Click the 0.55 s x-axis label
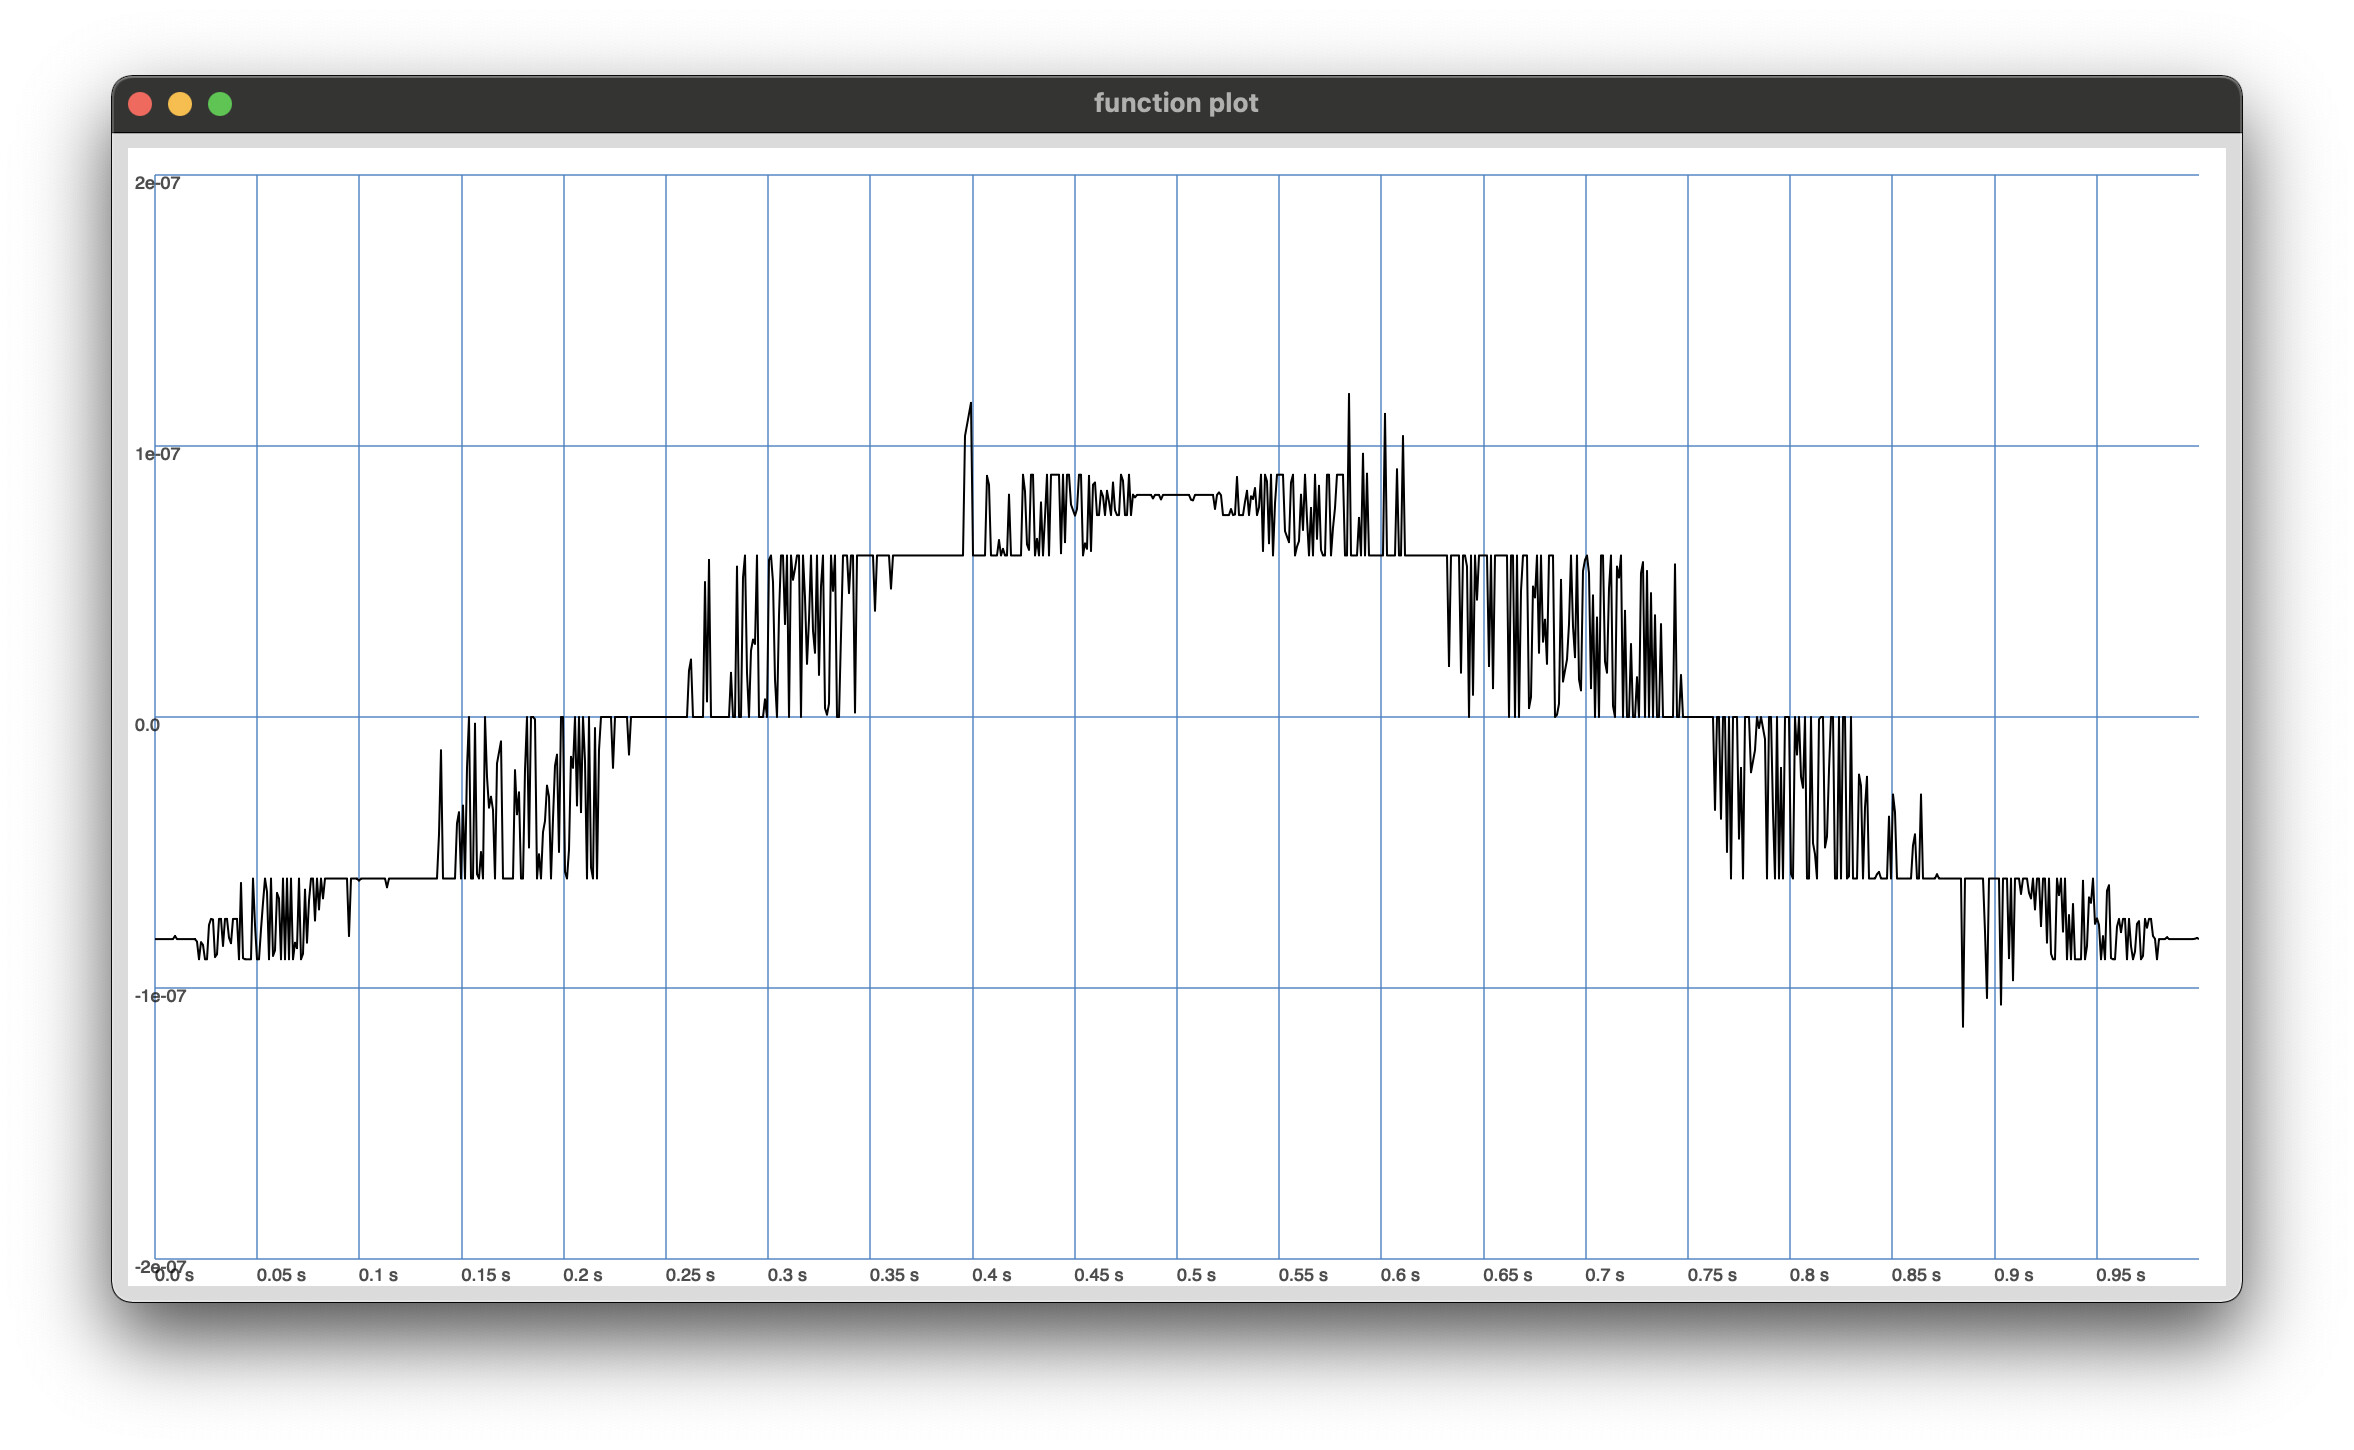This screenshot has width=2354, height=1450. tap(1303, 1275)
